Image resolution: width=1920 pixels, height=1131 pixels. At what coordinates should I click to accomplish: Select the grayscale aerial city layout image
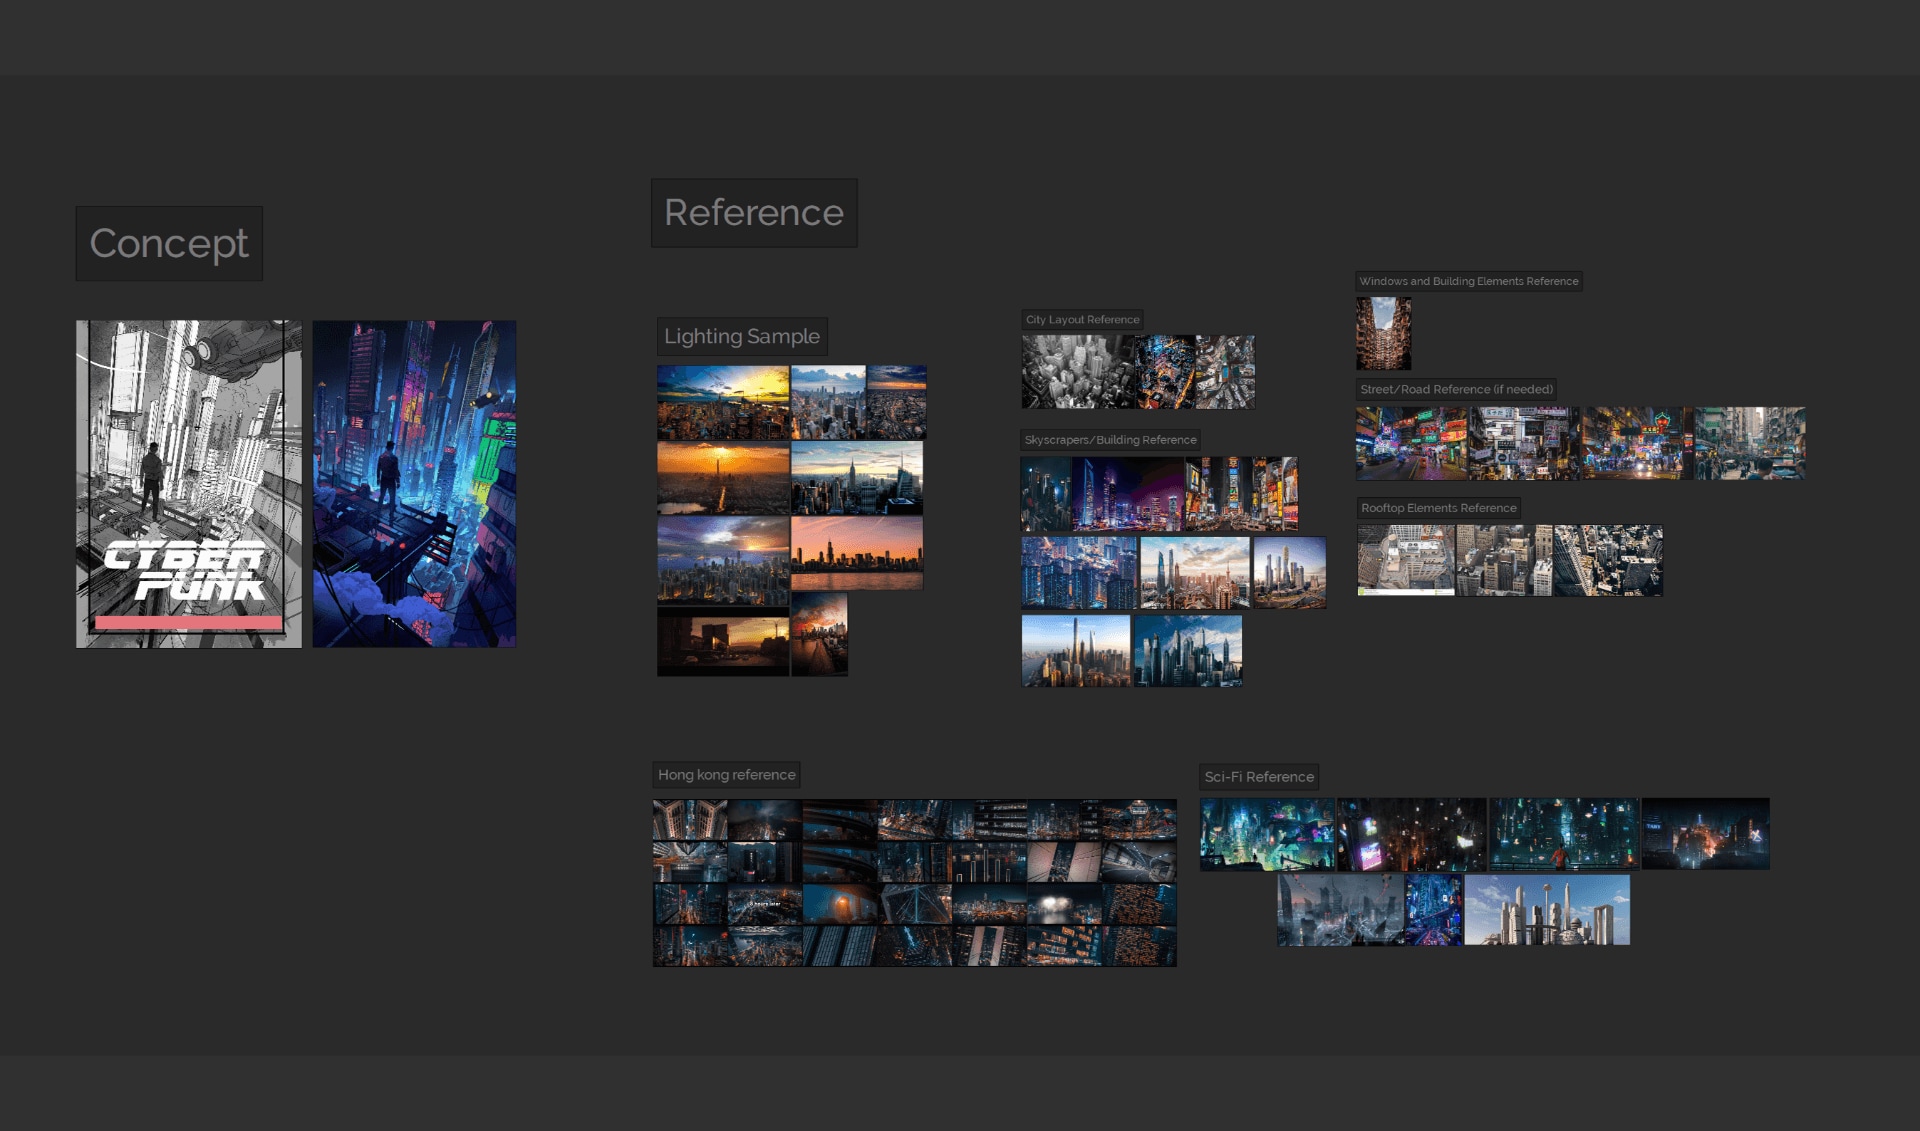[1078, 372]
